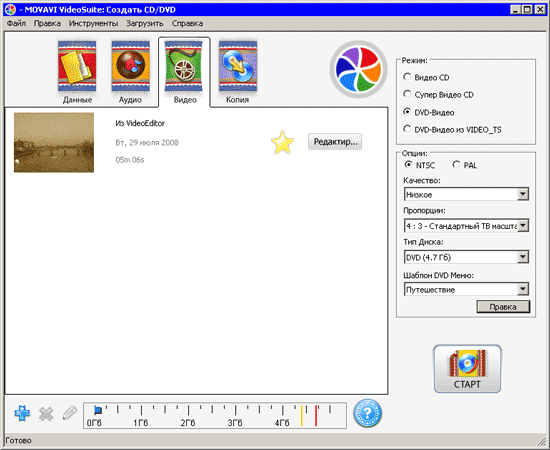This screenshot has height=450, width=550.
Task: Click the date 'Вт, 29 июля 2008'
Action: coord(147,143)
